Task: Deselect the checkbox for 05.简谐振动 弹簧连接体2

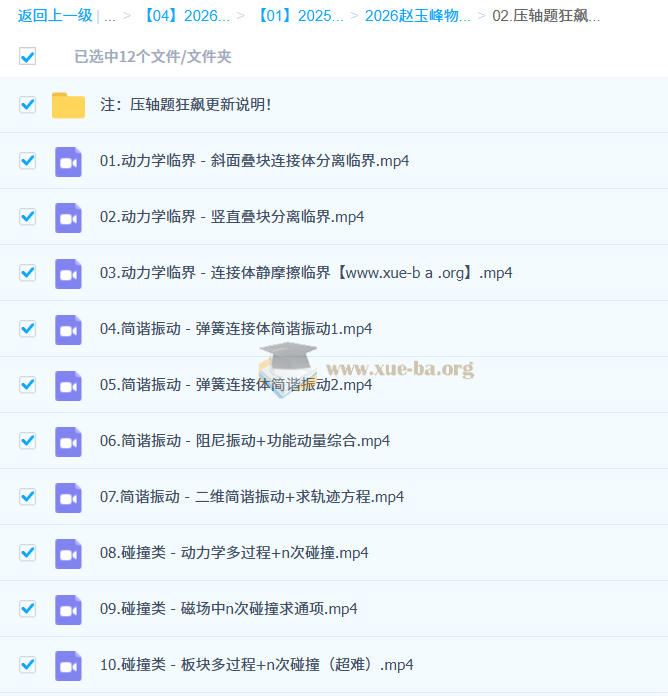Action: pyautogui.click(x=27, y=385)
